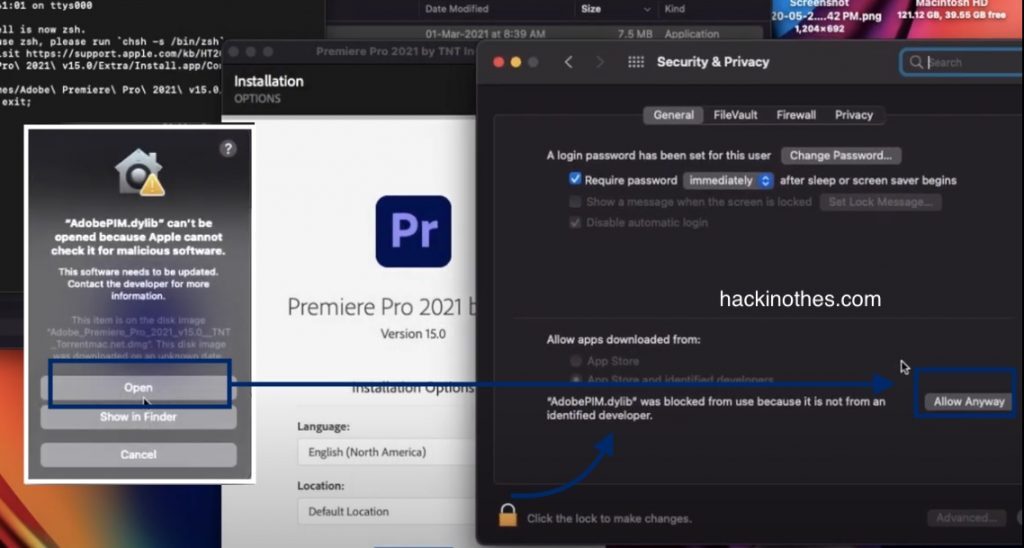Click the Size column header in Finder

click(590, 9)
